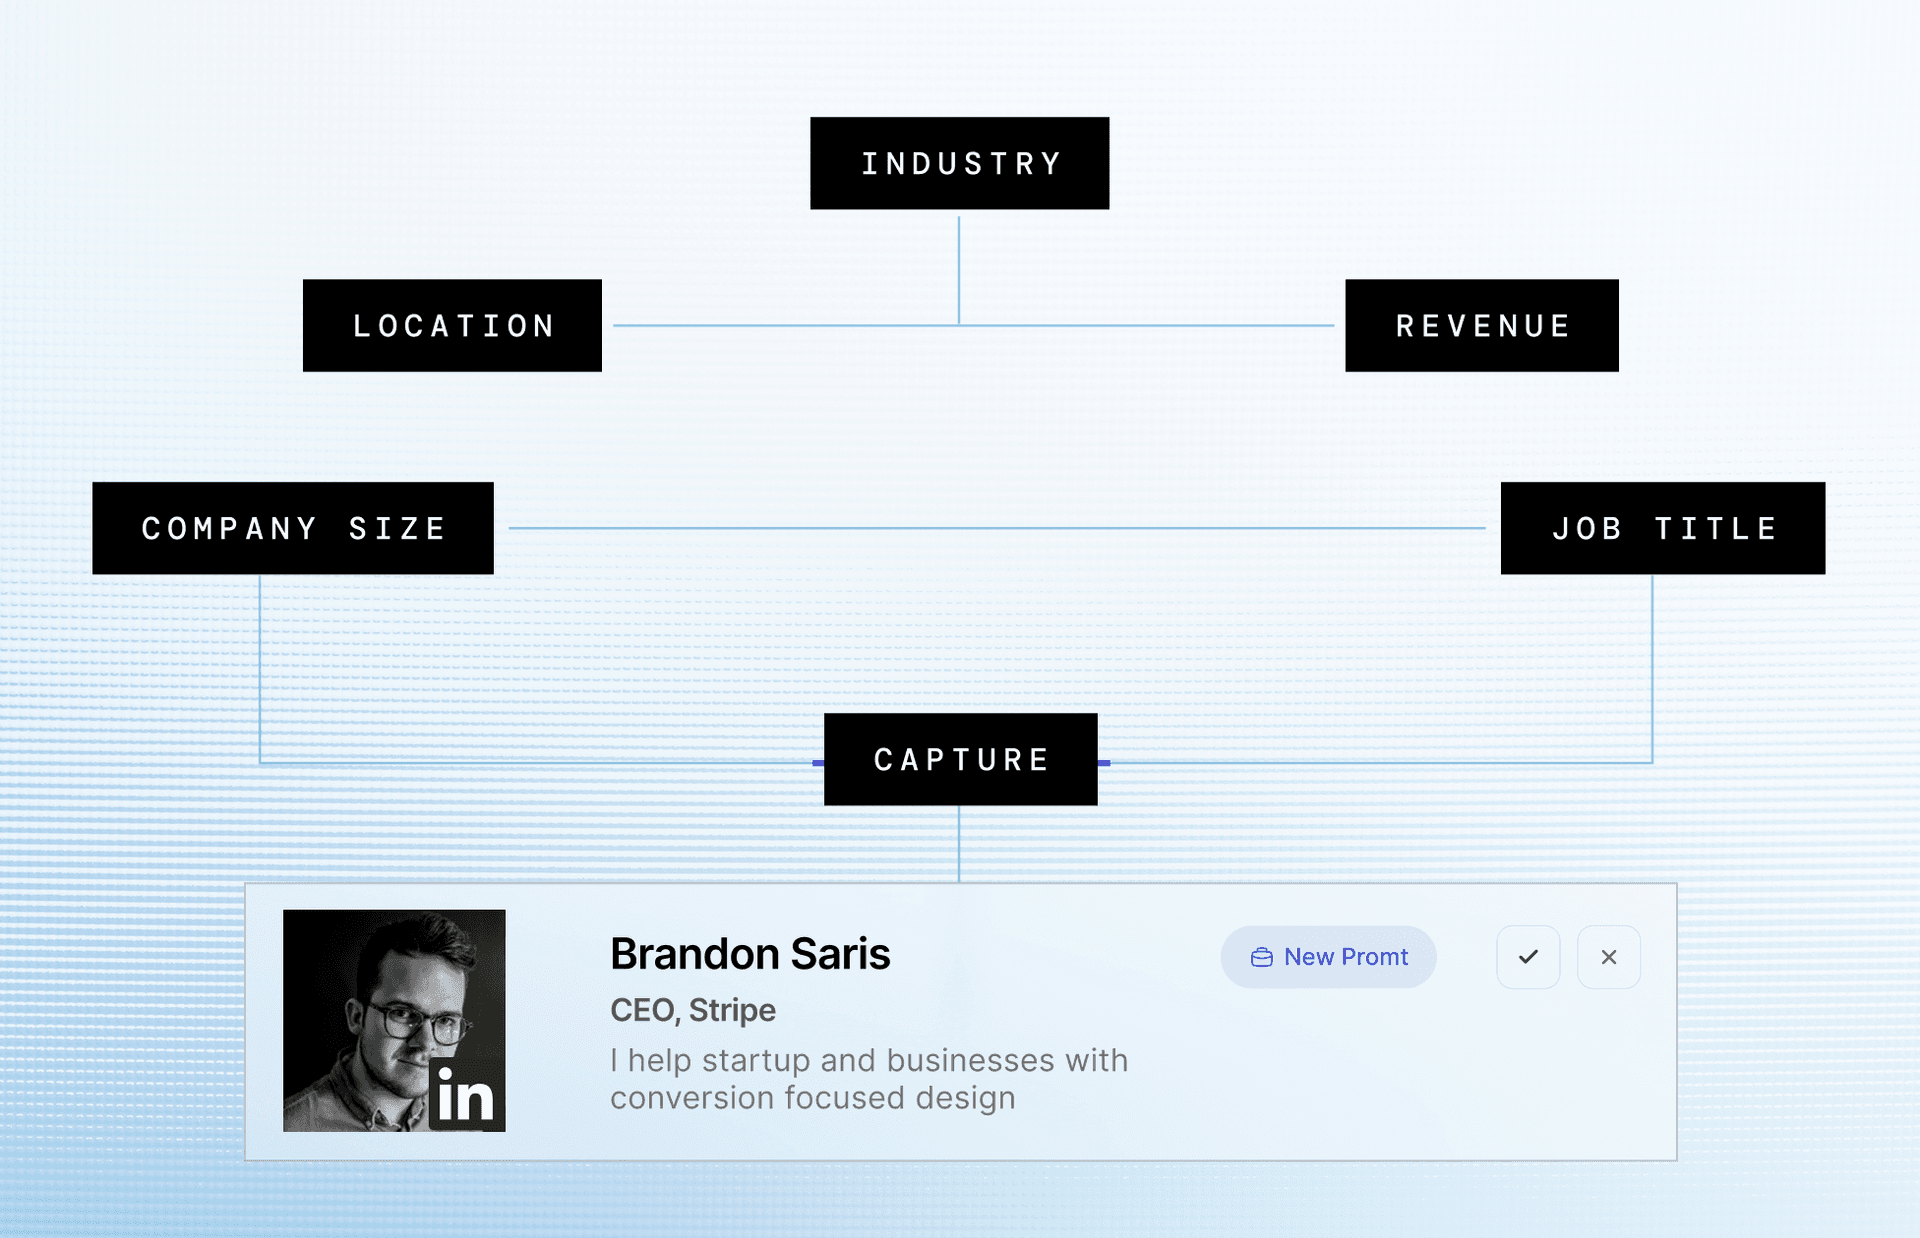Click the LinkedIn logo badge on photo
The image size is (1920, 1238).
pos(466,1095)
